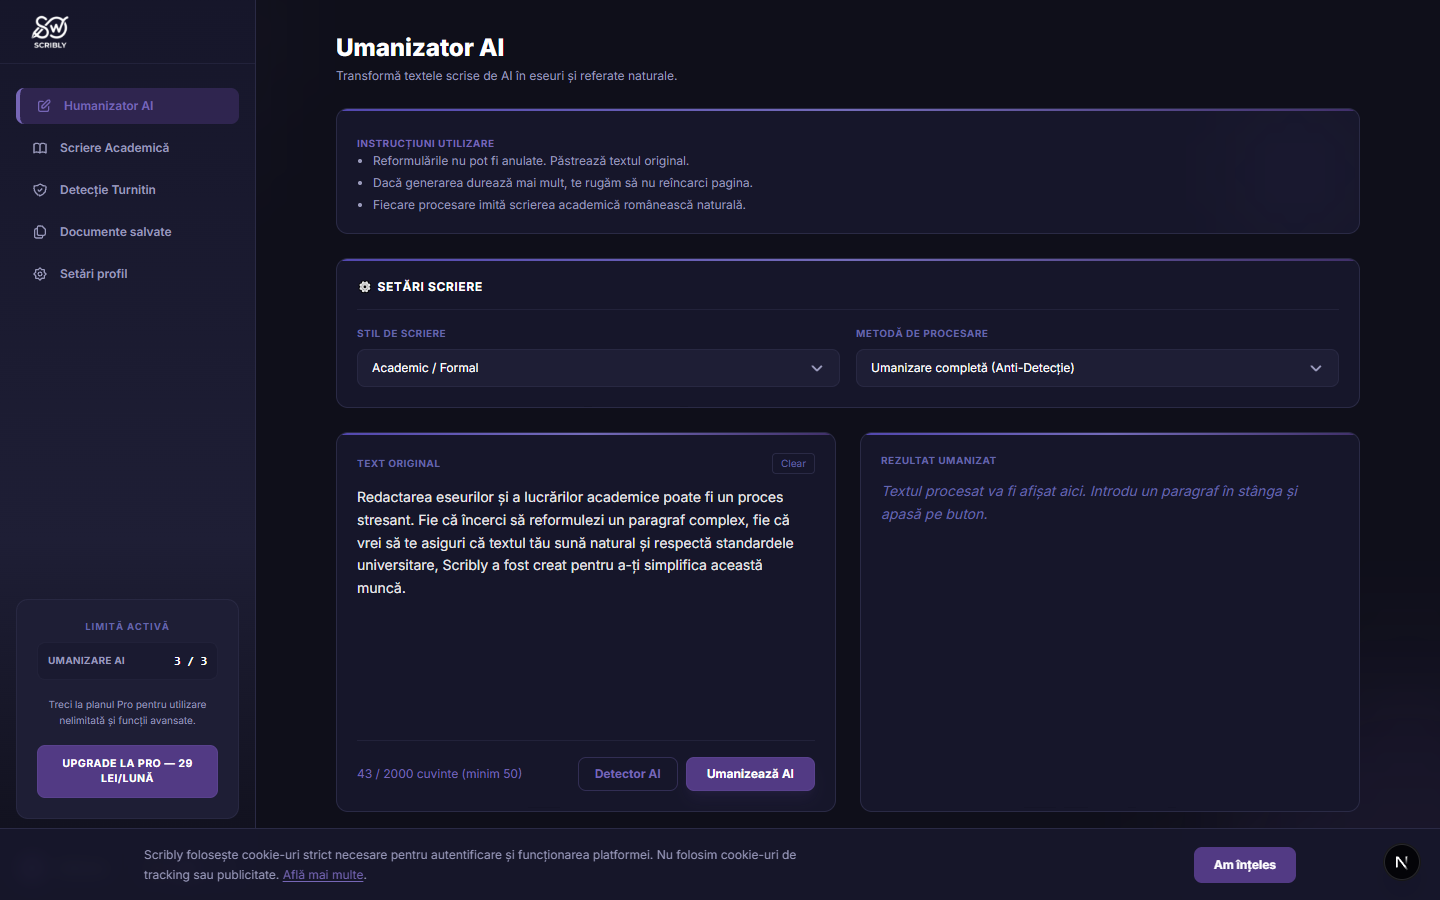Clear the original text
The width and height of the screenshot is (1440, 900).
pyautogui.click(x=793, y=464)
